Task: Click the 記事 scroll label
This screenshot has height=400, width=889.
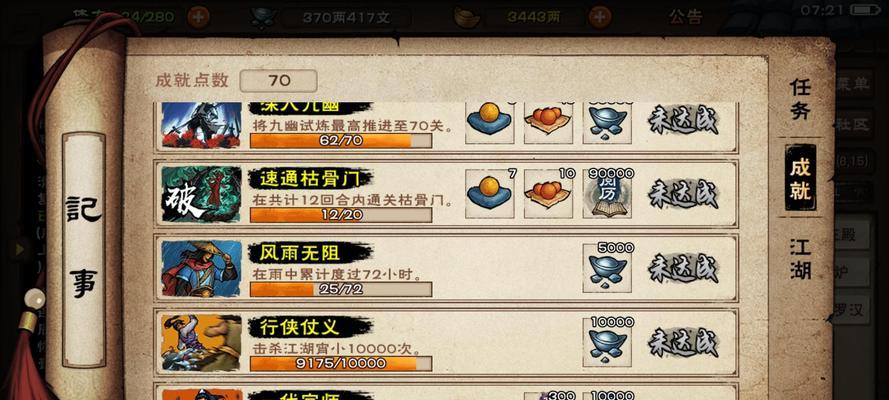Action: click(x=84, y=249)
